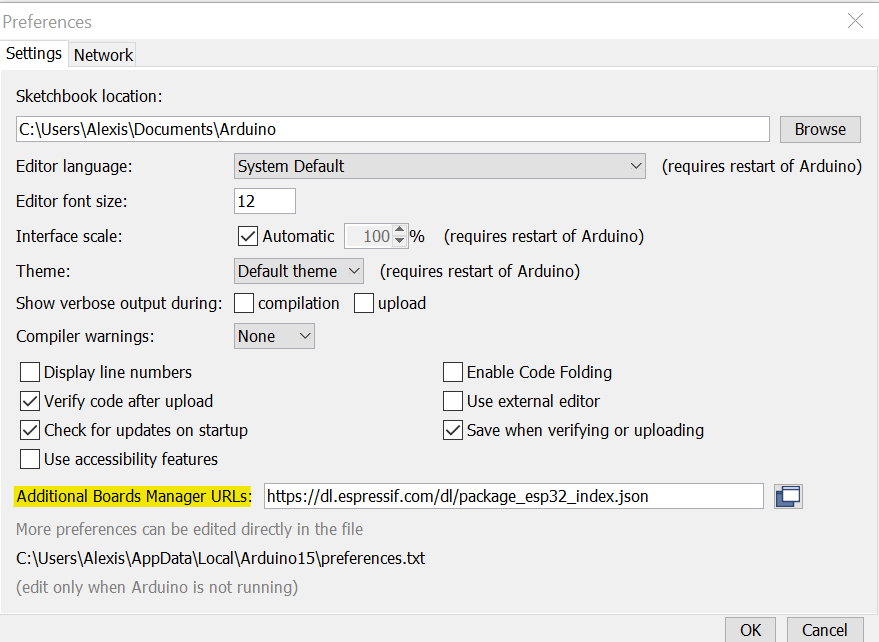Click the Browse button for sketchbook location

tap(820, 130)
